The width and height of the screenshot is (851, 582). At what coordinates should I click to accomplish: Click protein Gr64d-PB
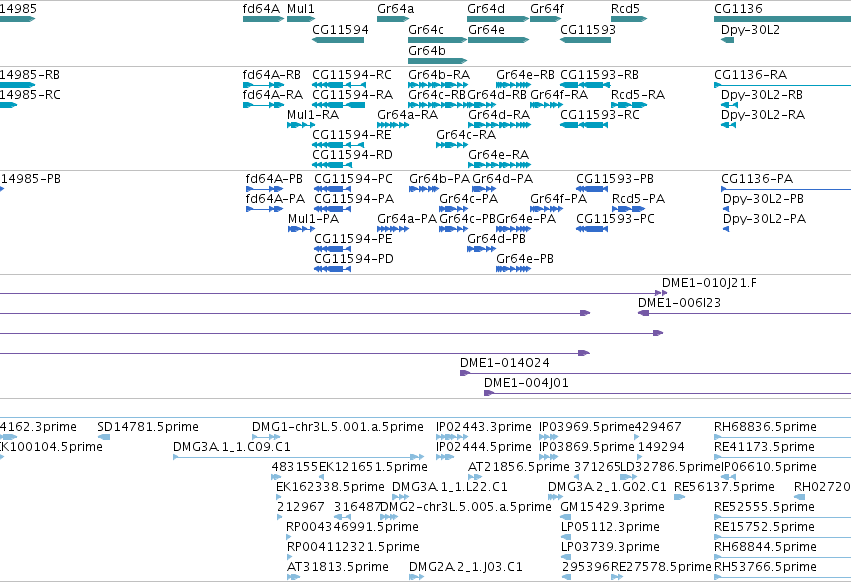[481, 249]
